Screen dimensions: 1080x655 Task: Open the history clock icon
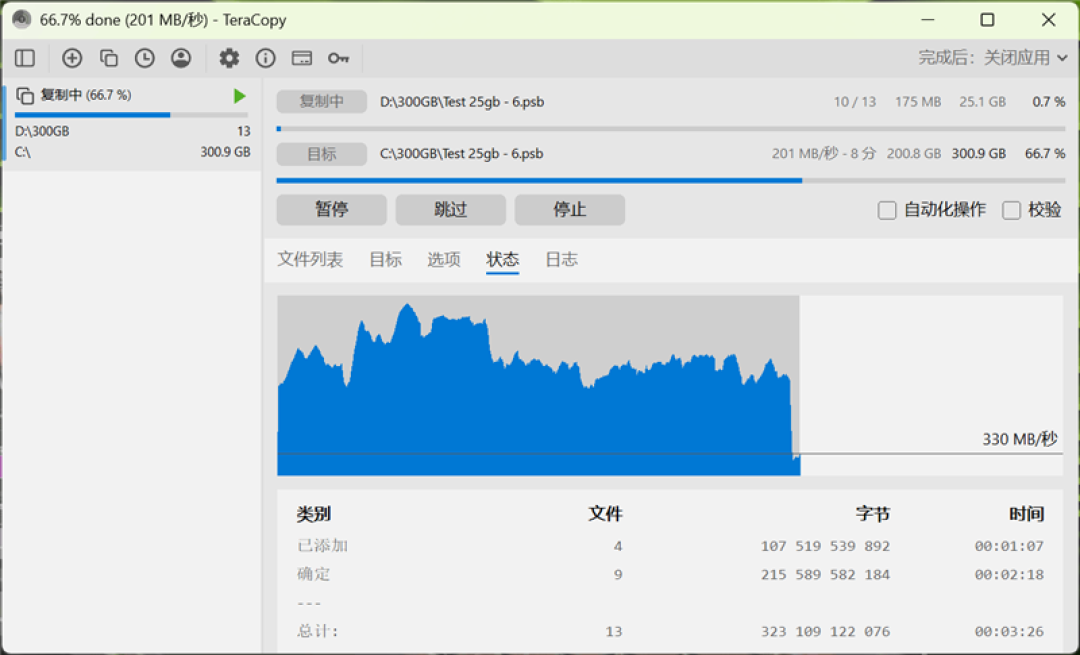pos(145,58)
